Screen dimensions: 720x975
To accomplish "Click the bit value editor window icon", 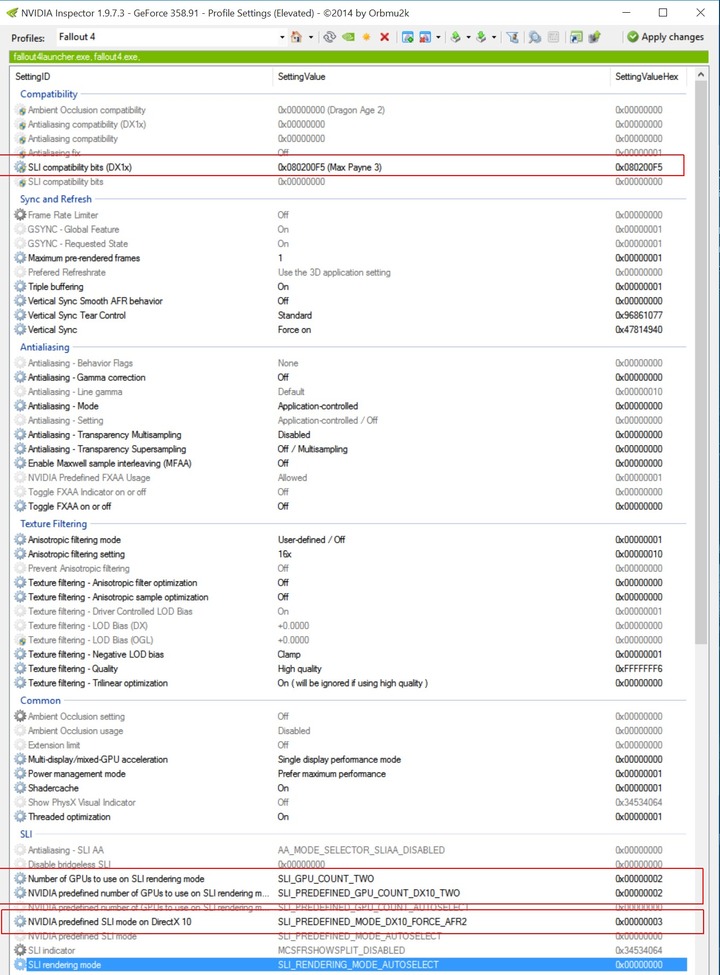I will (576, 37).
